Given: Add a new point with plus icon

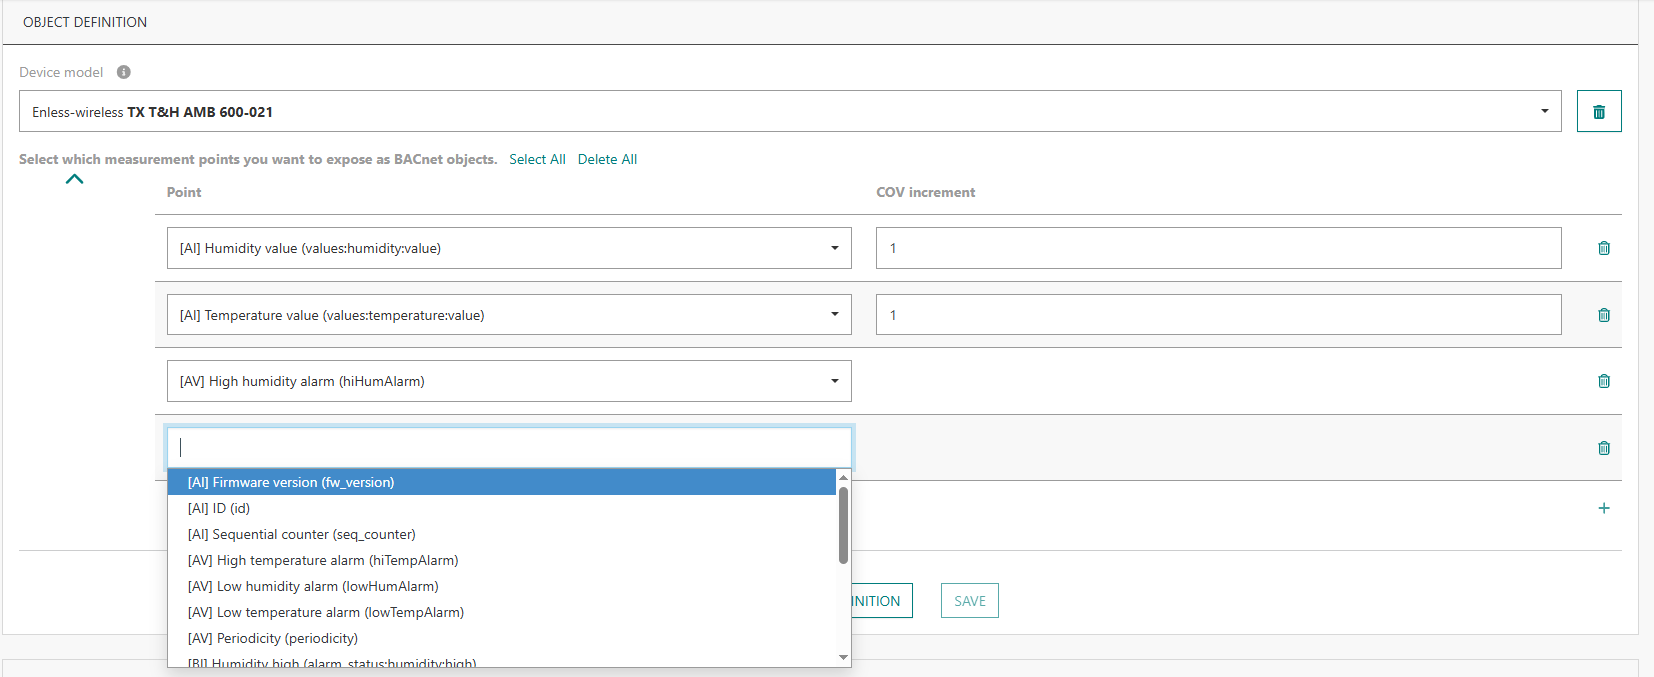Looking at the screenshot, I should point(1603,508).
